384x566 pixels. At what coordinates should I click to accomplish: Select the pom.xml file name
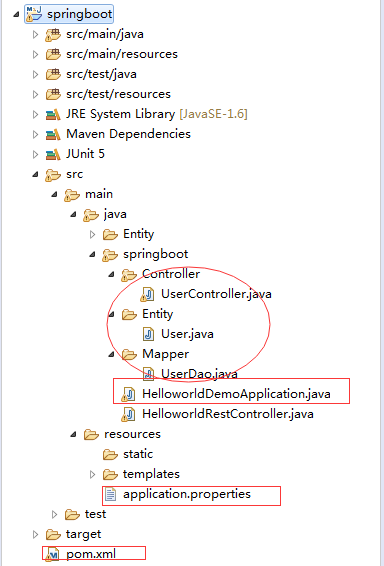point(91,554)
